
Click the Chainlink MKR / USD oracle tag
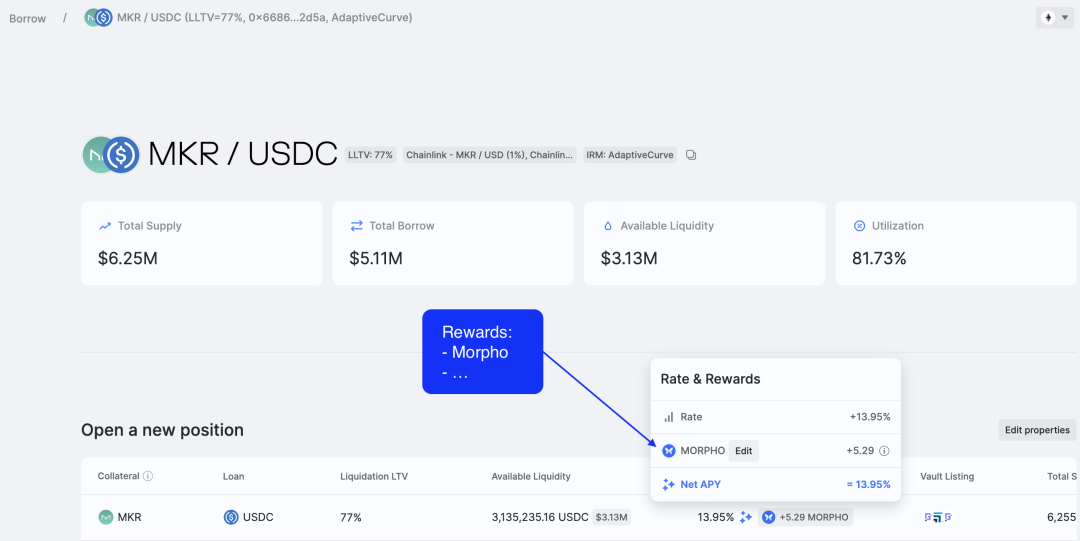[x=490, y=155]
